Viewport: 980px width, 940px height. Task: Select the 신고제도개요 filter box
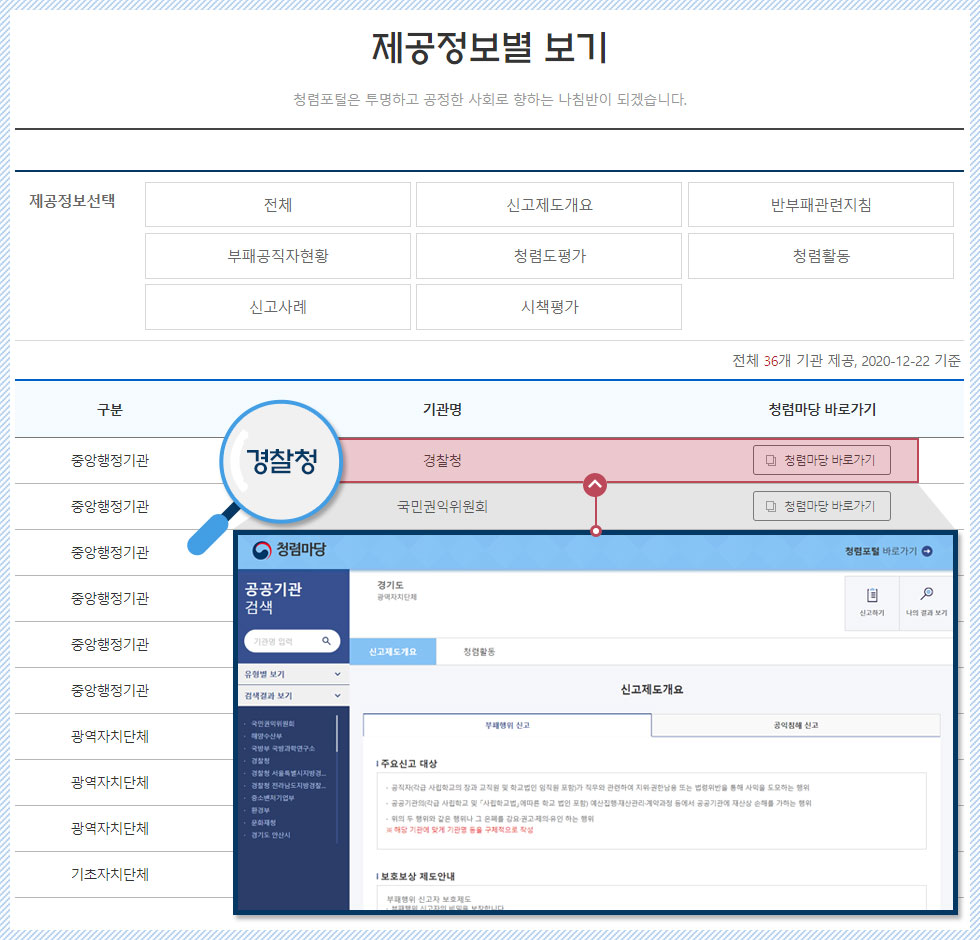click(549, 204)
